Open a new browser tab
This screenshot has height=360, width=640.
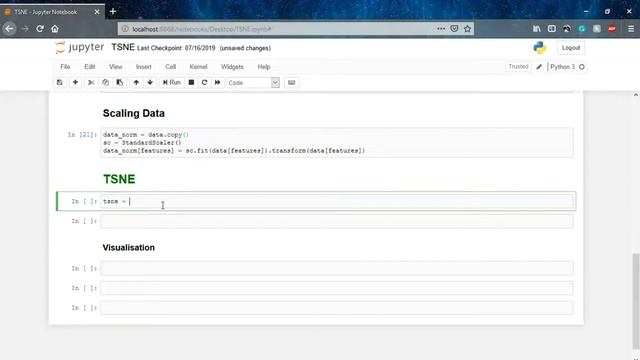(113, 12)
